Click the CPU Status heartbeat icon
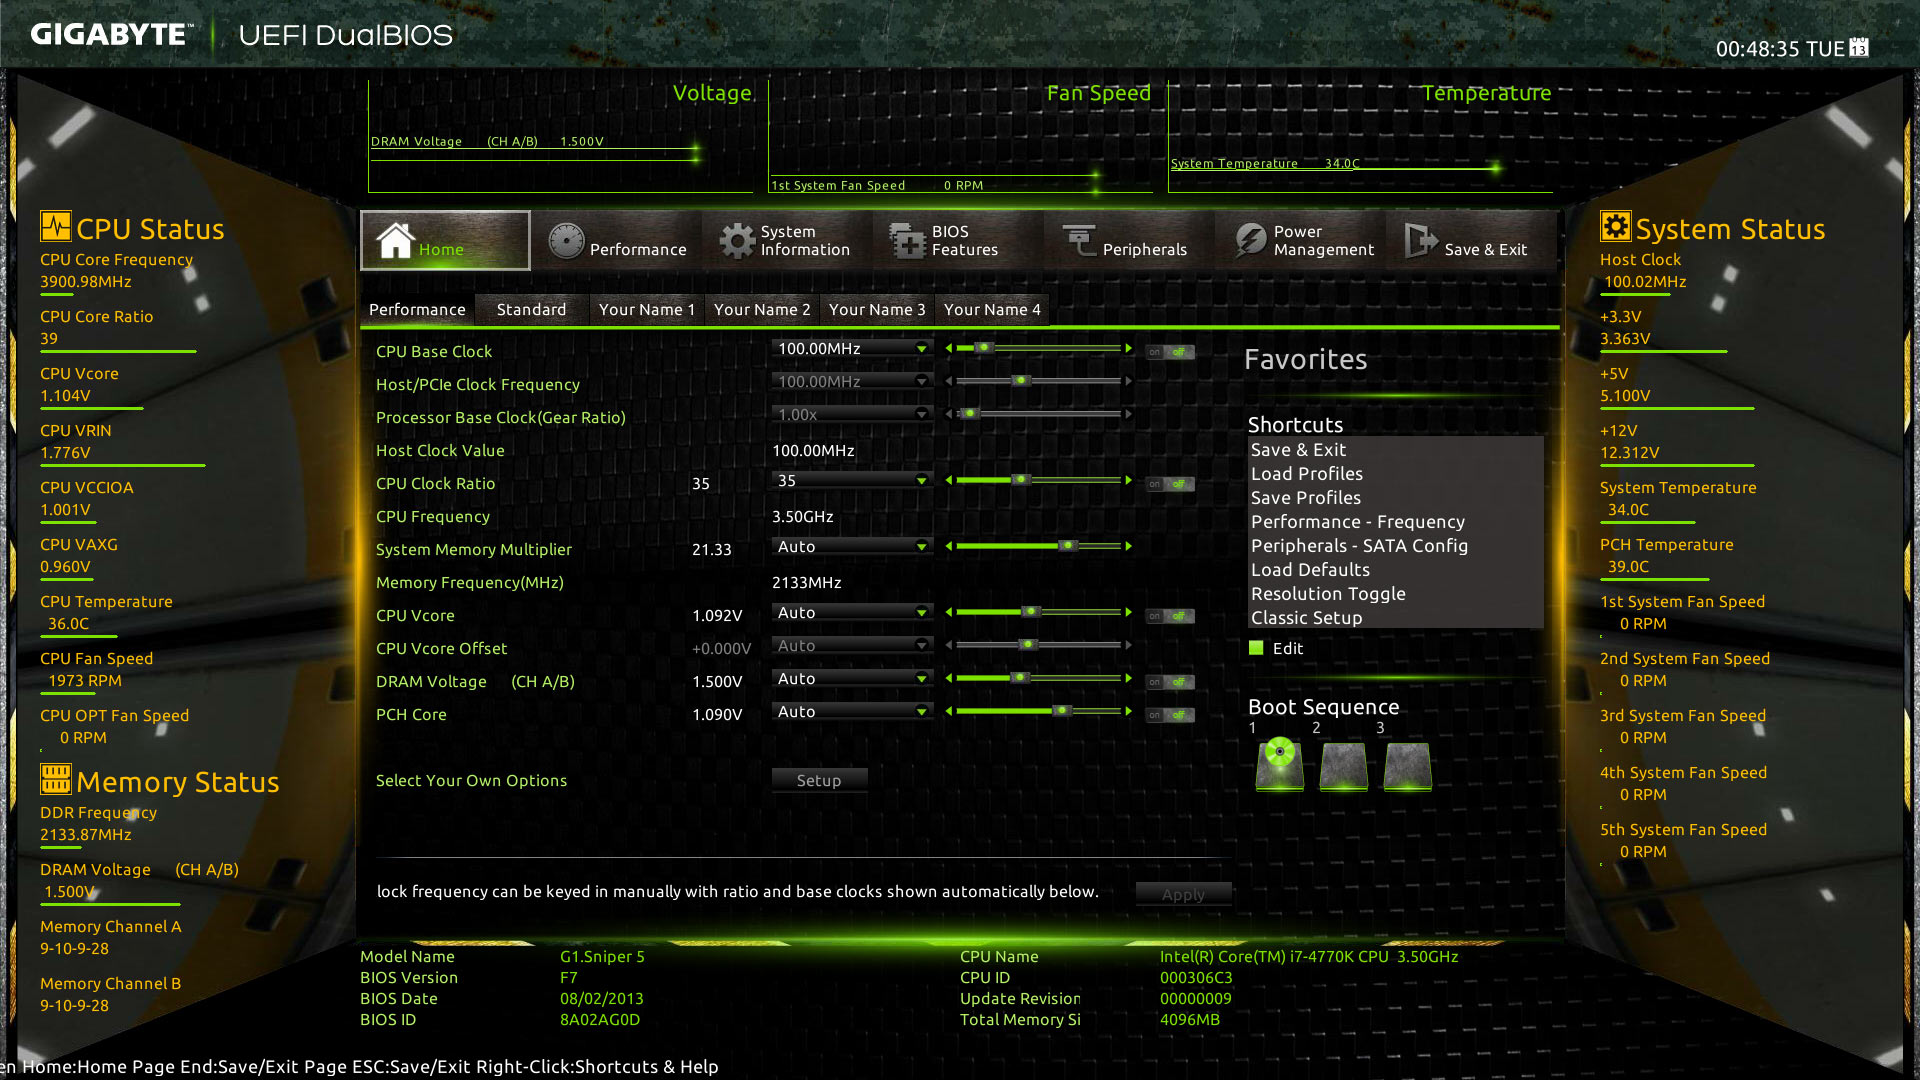1920x1080 pixels. coord(56,227)
